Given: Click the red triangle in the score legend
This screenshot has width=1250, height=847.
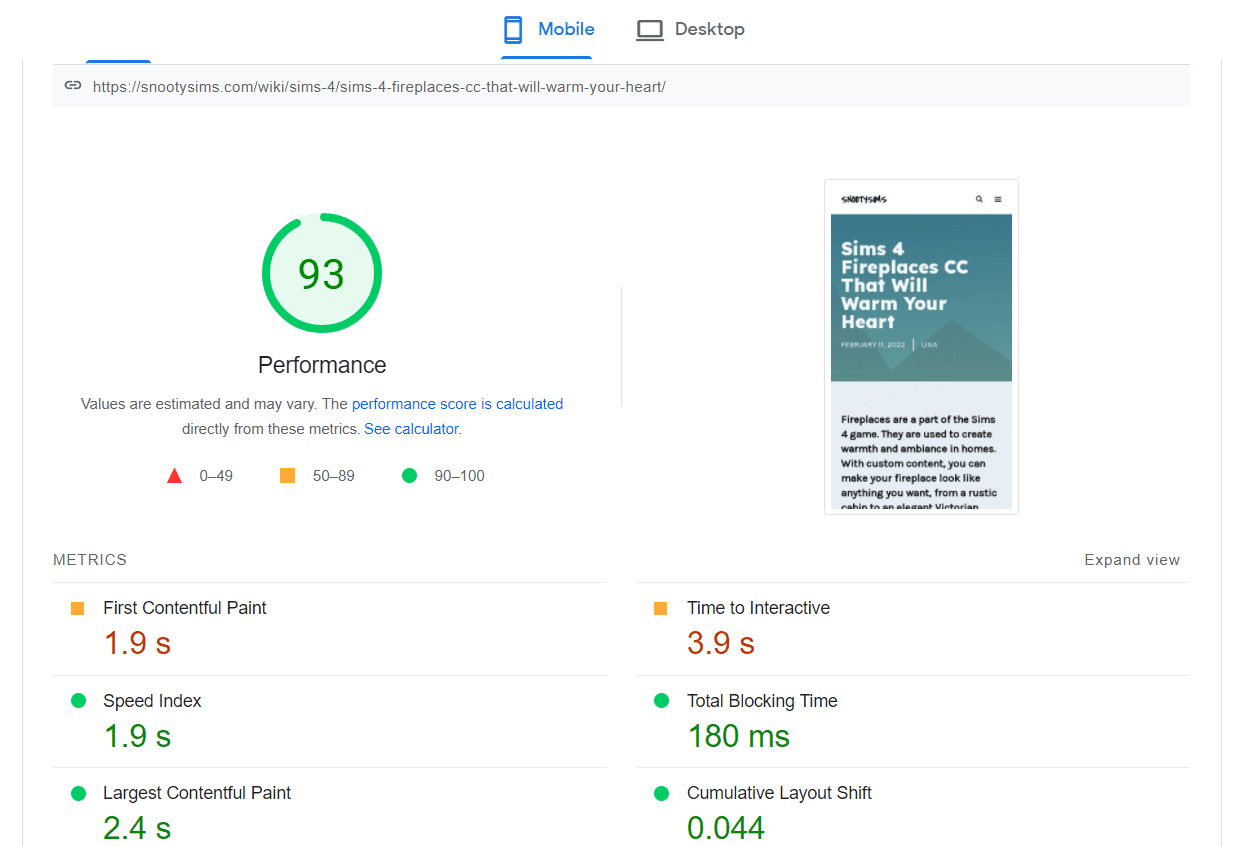Looking at the screenshot, I should click(x=174, y=474).
